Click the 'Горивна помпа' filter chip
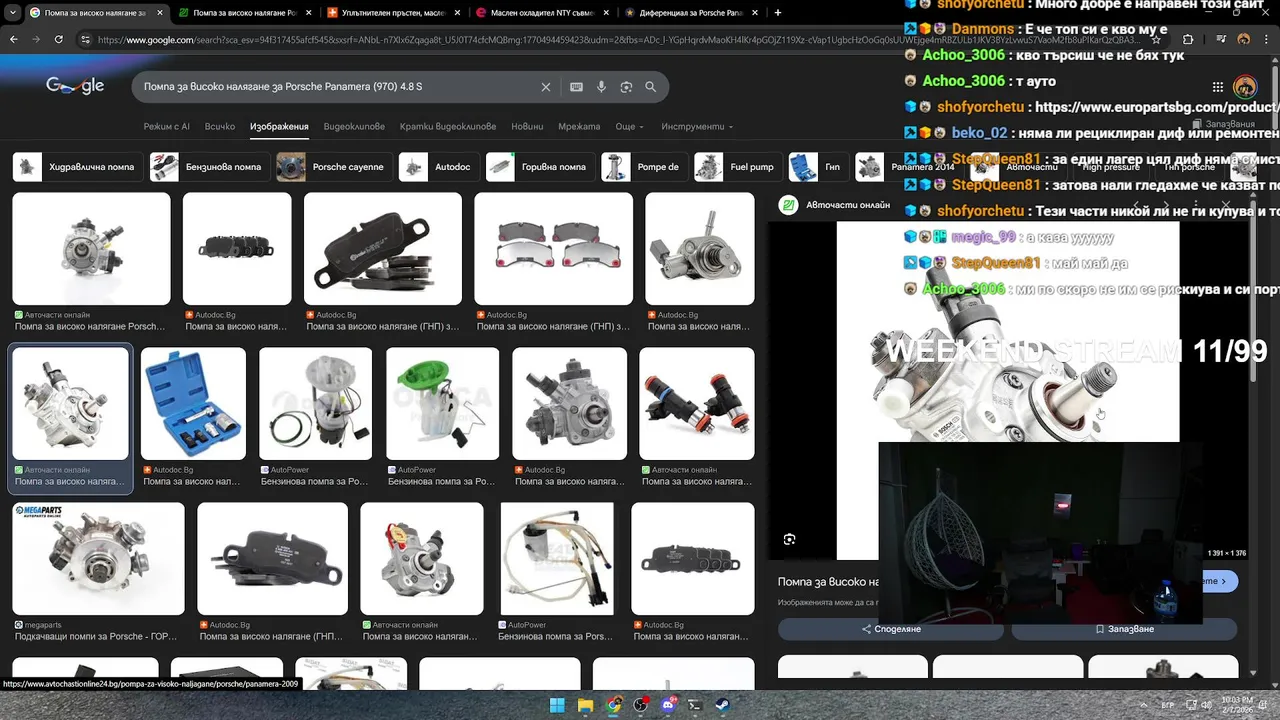 point(540,167)
